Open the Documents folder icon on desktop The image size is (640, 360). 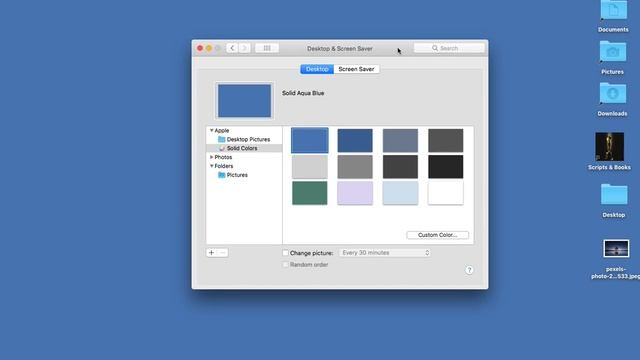(x=613, y=11)
